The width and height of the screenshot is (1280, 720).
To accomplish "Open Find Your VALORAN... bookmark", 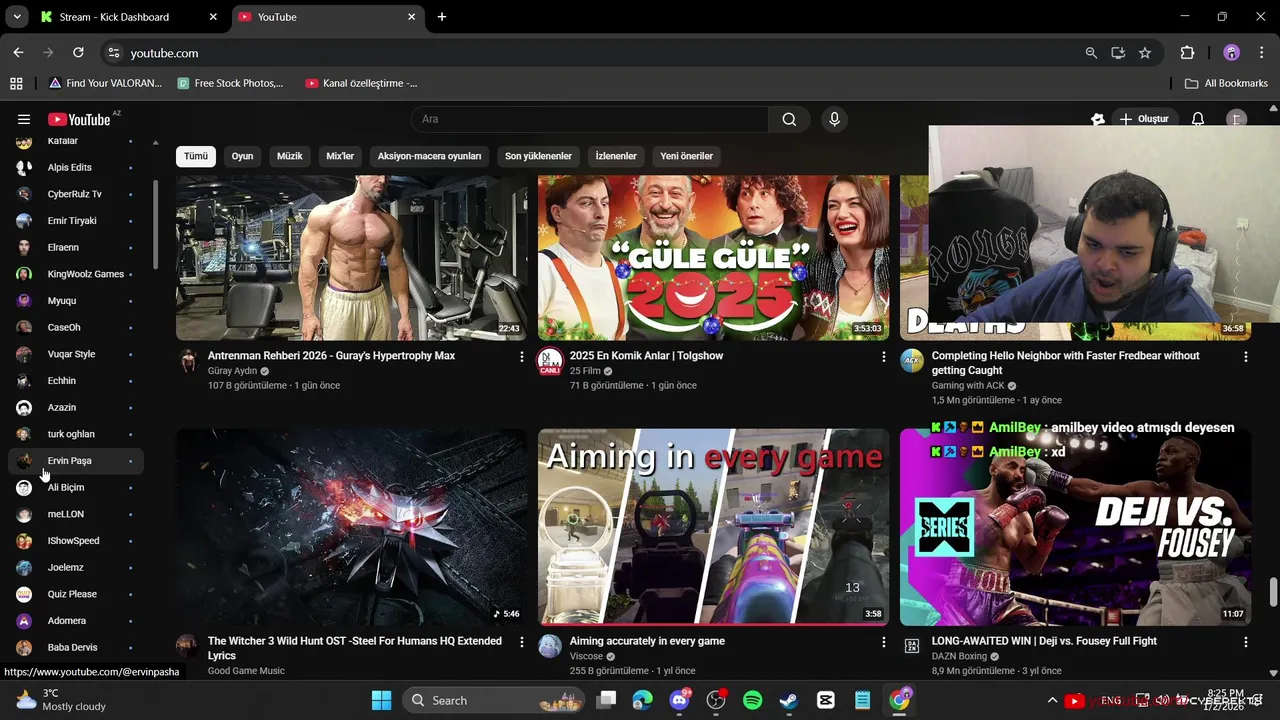I will point(105,83).
